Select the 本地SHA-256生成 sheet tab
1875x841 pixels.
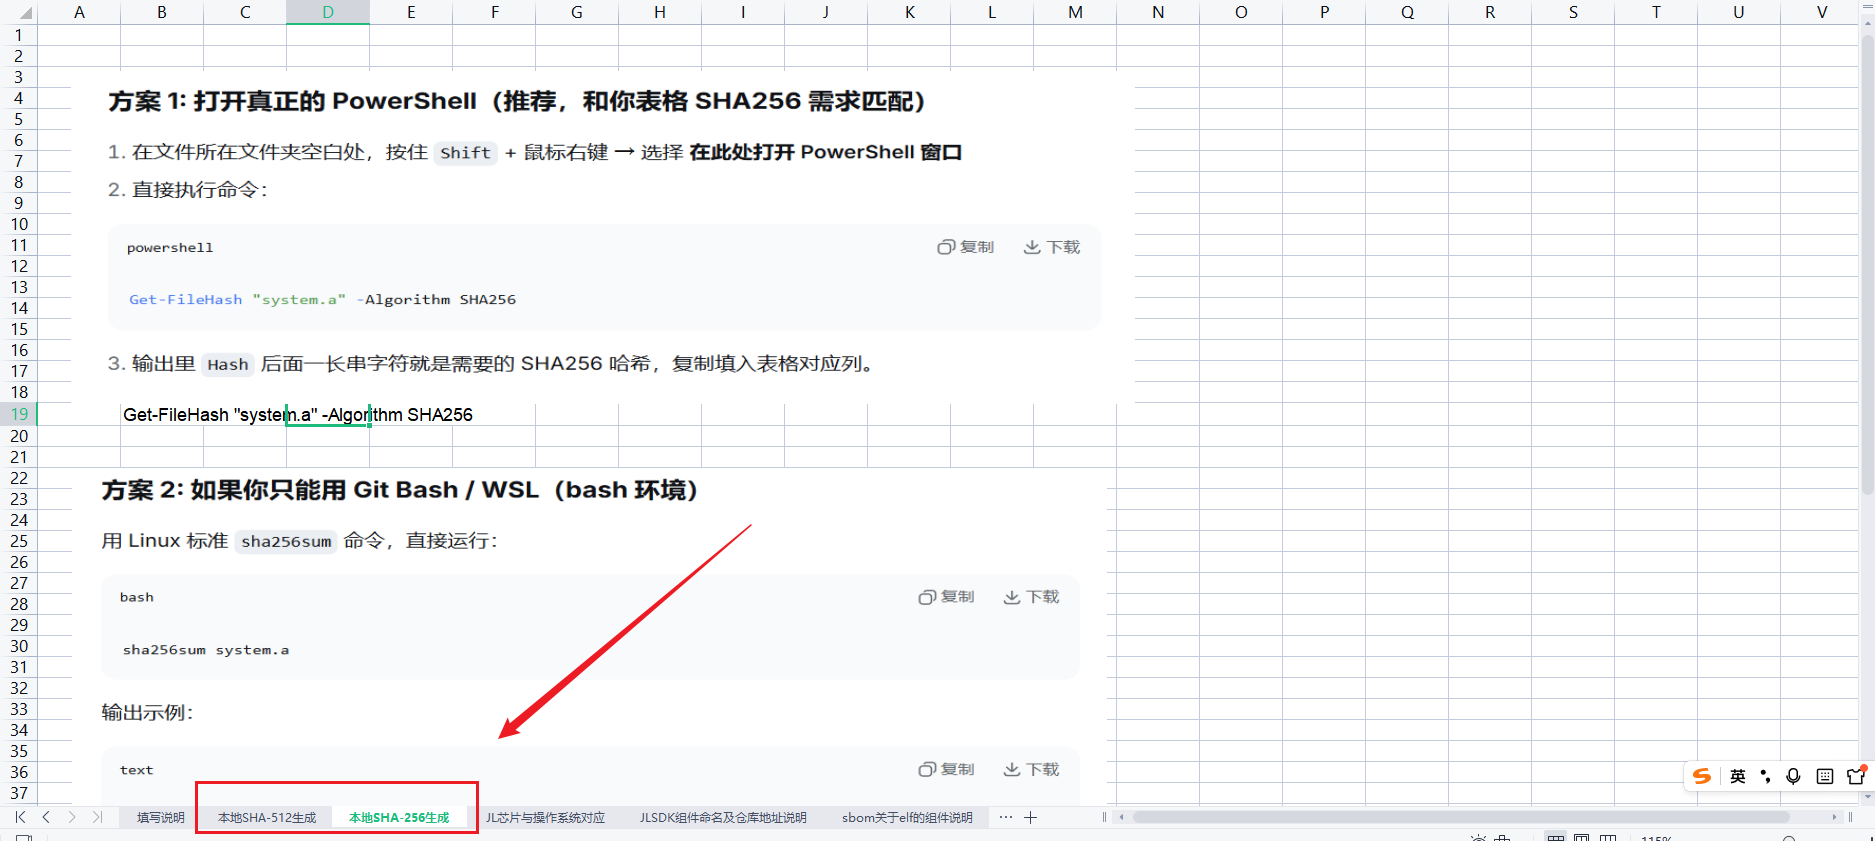pos(399,817)
